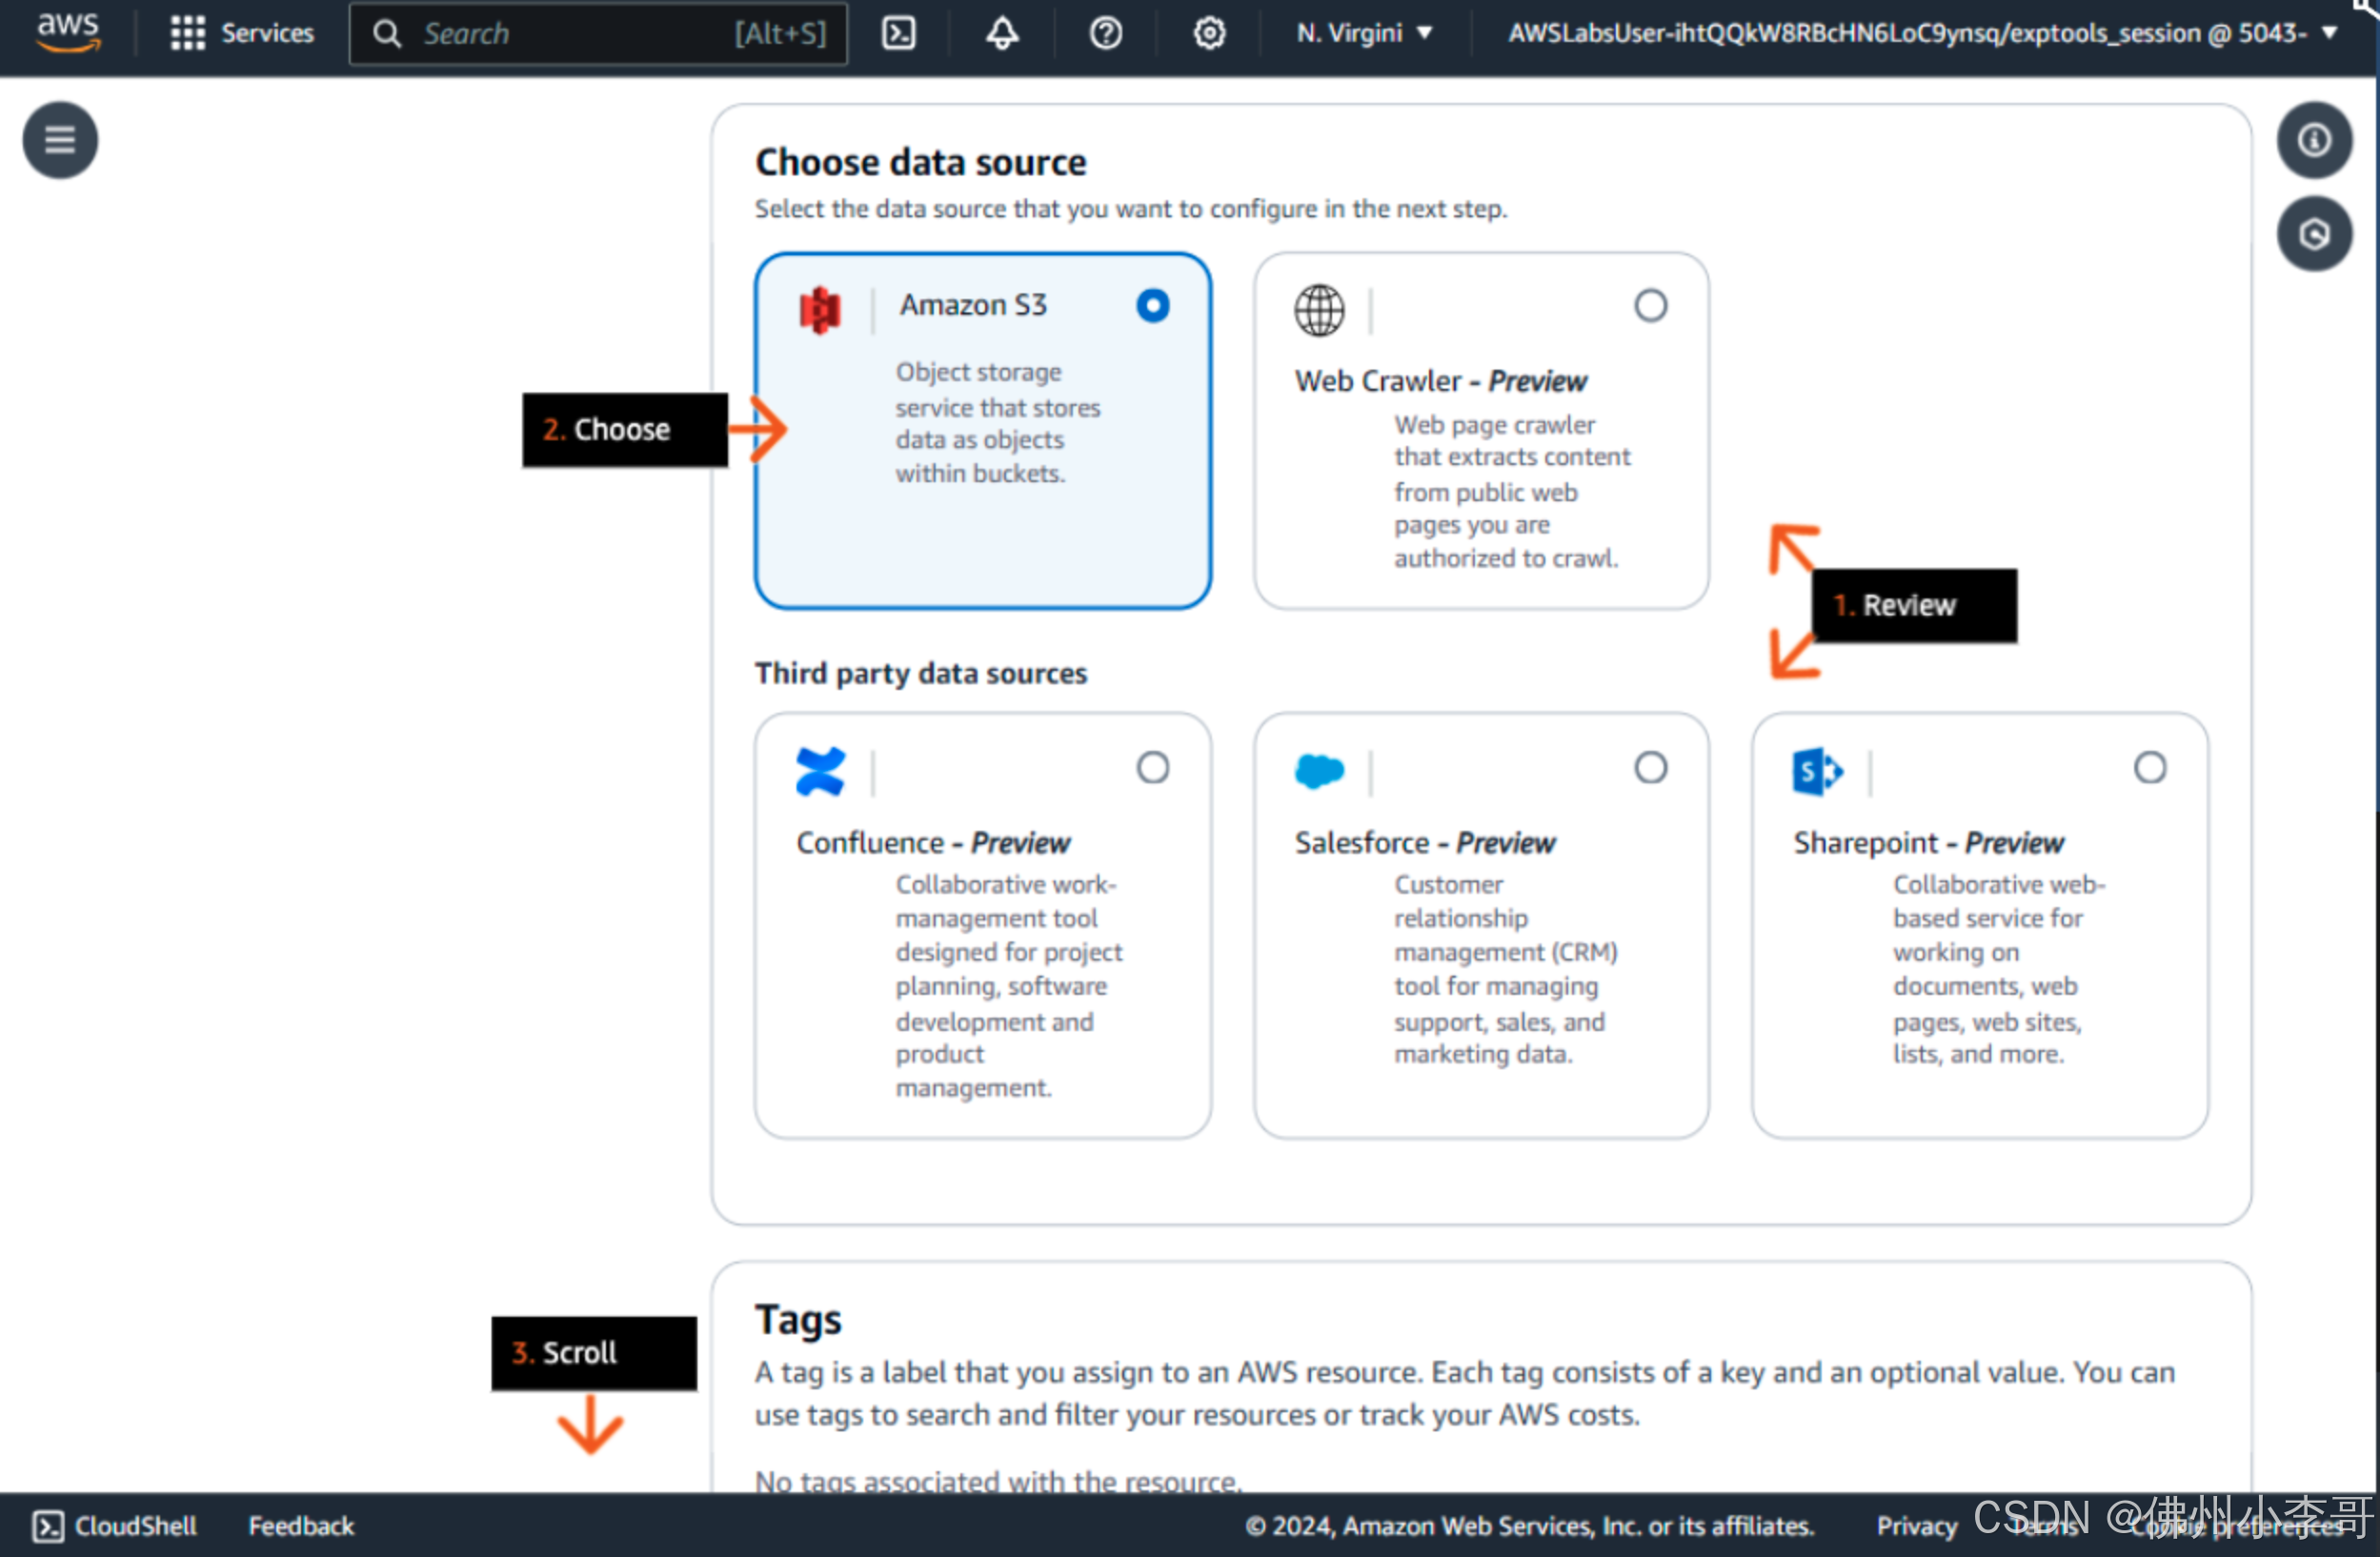The width and height of the screenshot is (2380, 1557).
Task: Click the Amazon S3 red bucket icon
Action: tap(820, 310)
